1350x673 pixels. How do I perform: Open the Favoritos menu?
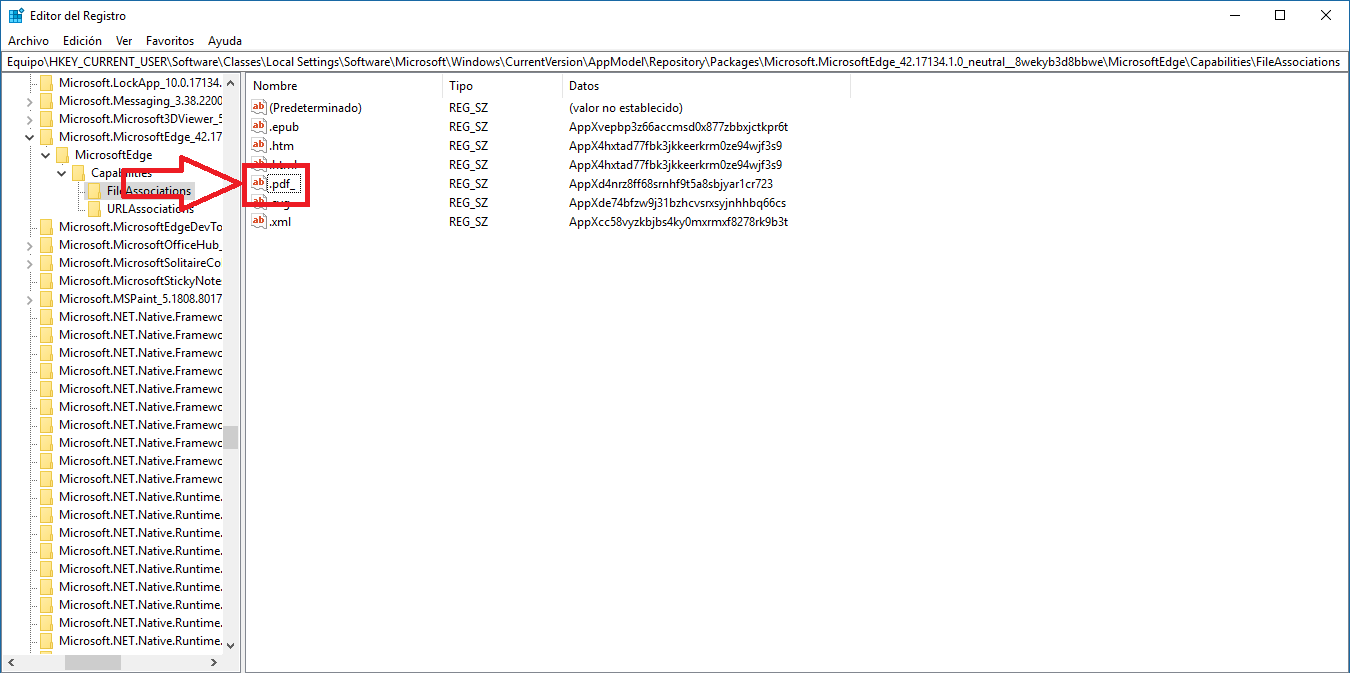click(x=170, y=41)
